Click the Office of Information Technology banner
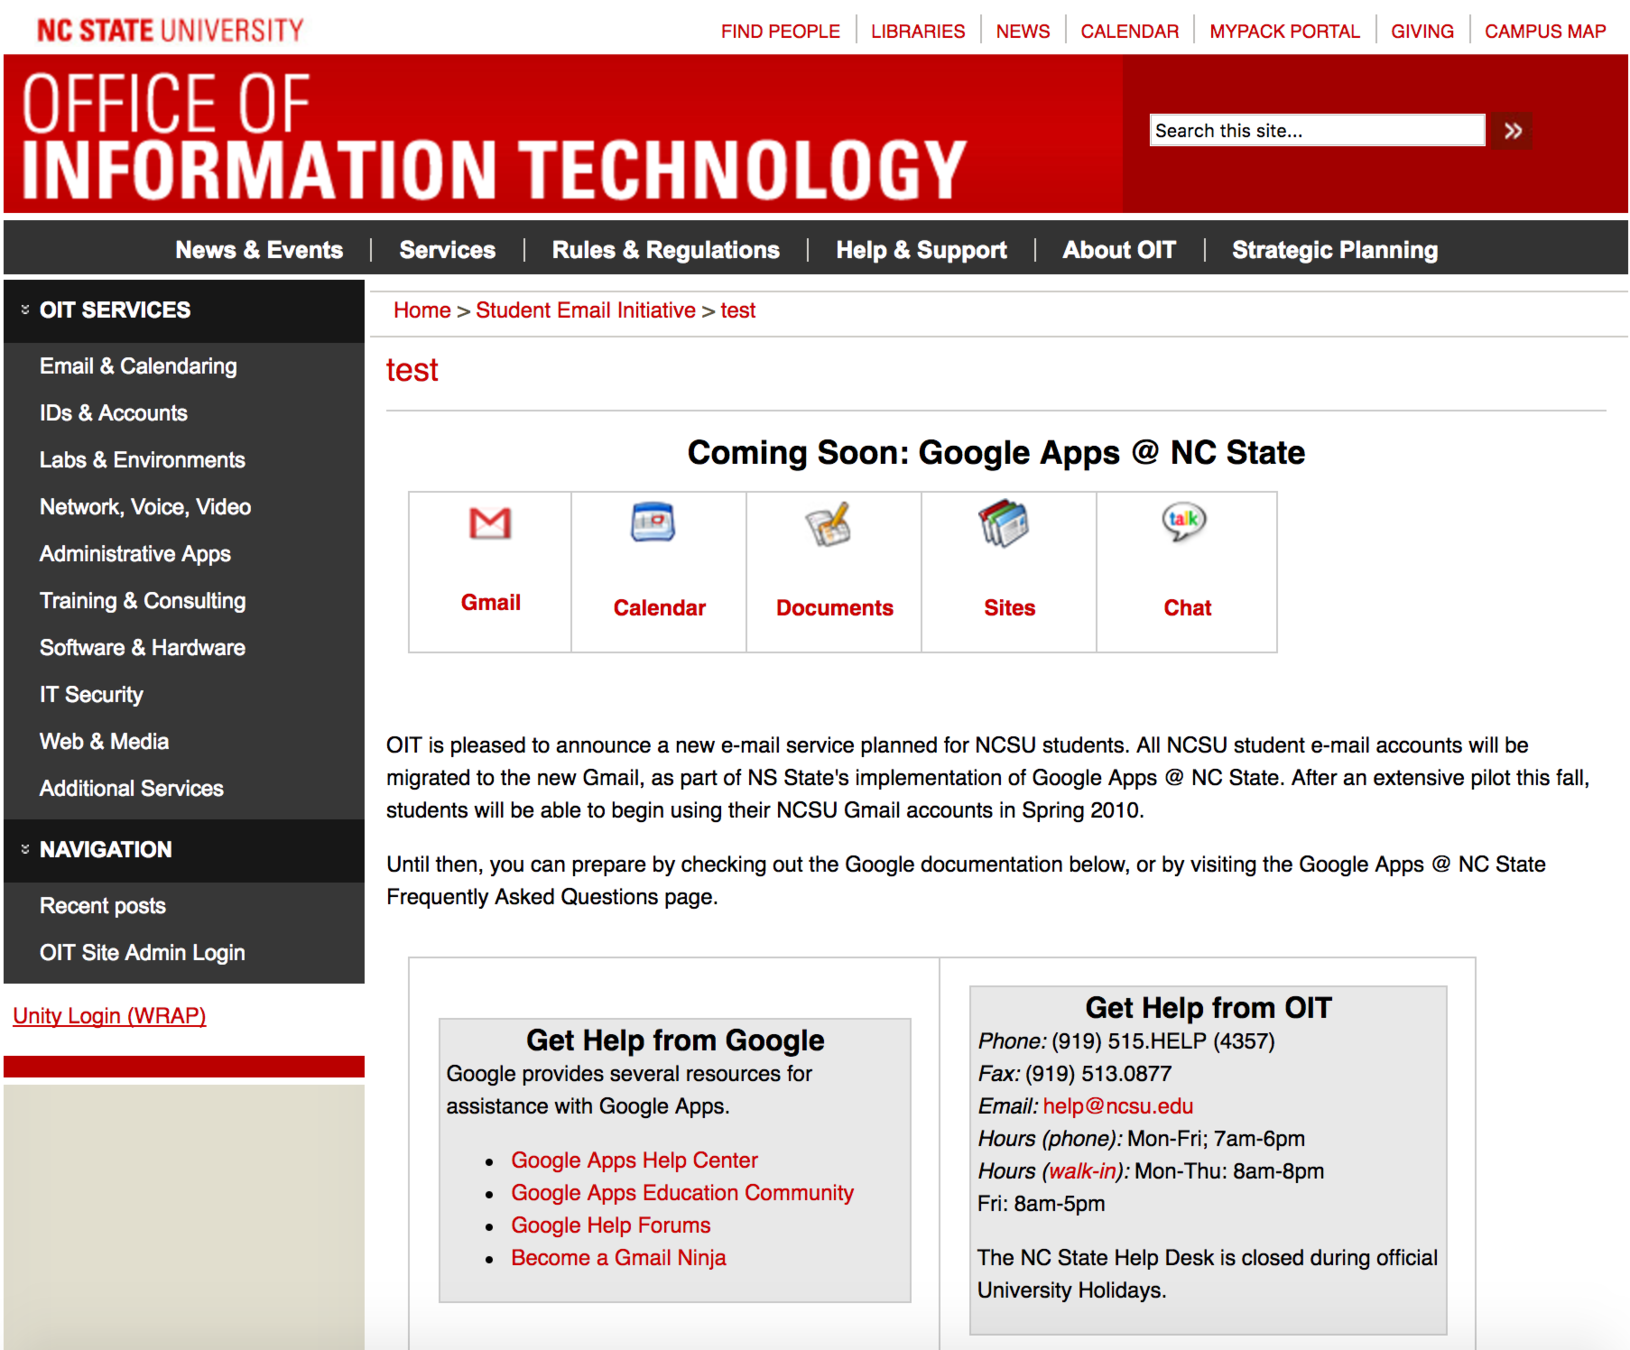 [x=494, y=137]
